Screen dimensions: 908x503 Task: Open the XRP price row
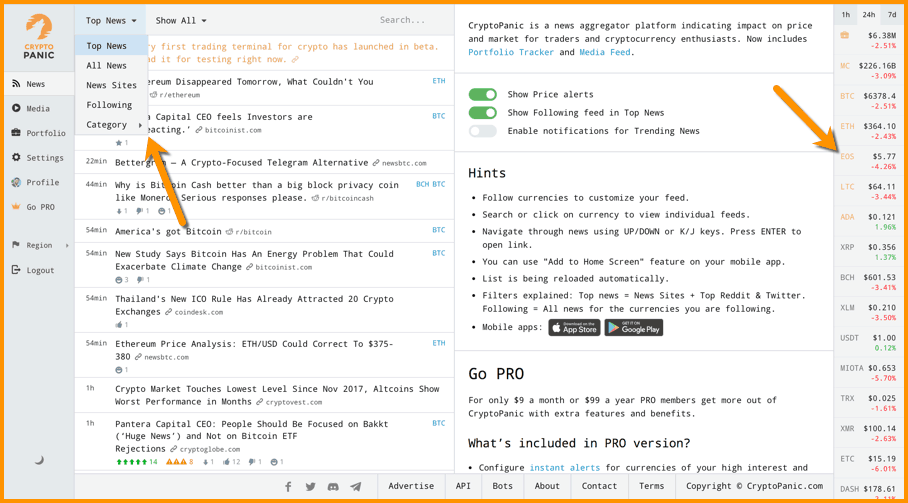(869, 252)
